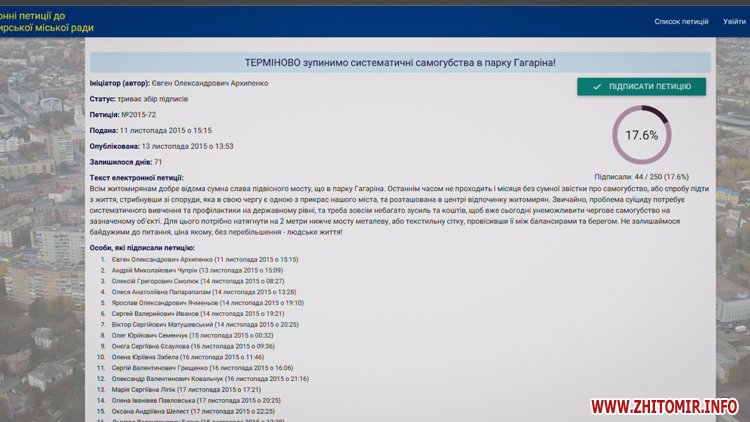Click the 17.6% circular progress indicator
750x422 pixels.
(641, 135)
